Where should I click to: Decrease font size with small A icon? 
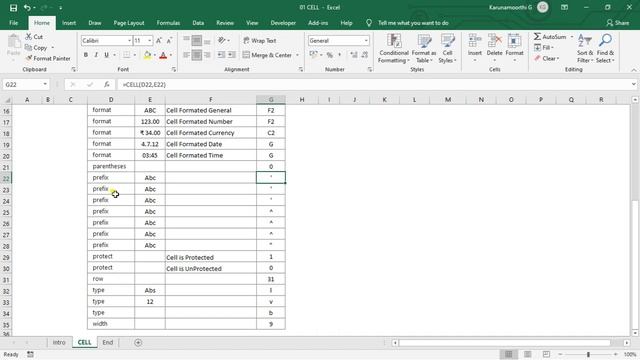click(x=169, y=40)
